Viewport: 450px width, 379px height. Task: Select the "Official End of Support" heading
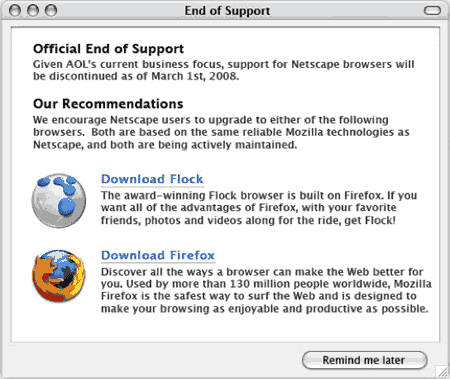point(108,49)
